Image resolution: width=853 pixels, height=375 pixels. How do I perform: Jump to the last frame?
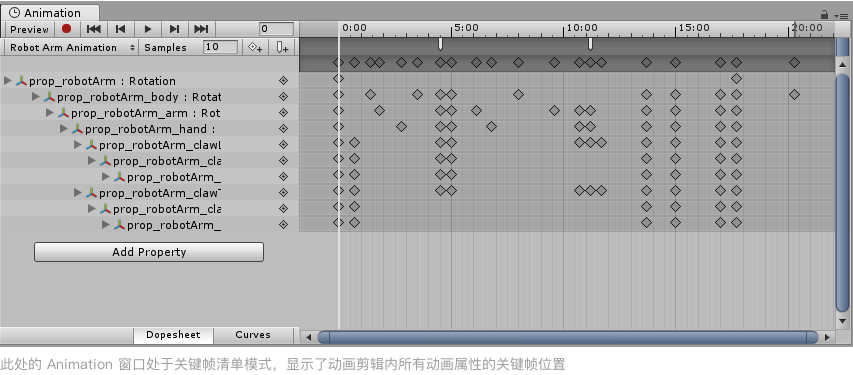click(x=201, y=29)
